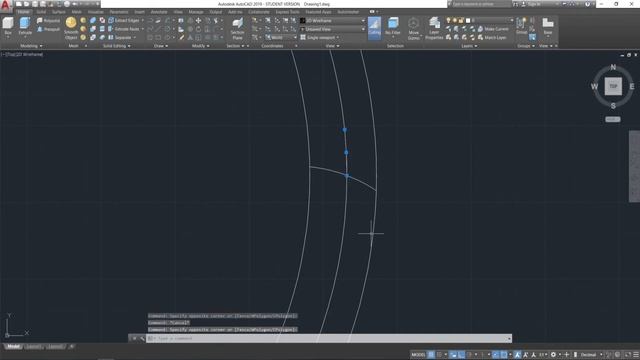Viewport: 640px width, 360px height.
Task: Switch to the Solid ribbon tab
Action: tap(41, 12)
